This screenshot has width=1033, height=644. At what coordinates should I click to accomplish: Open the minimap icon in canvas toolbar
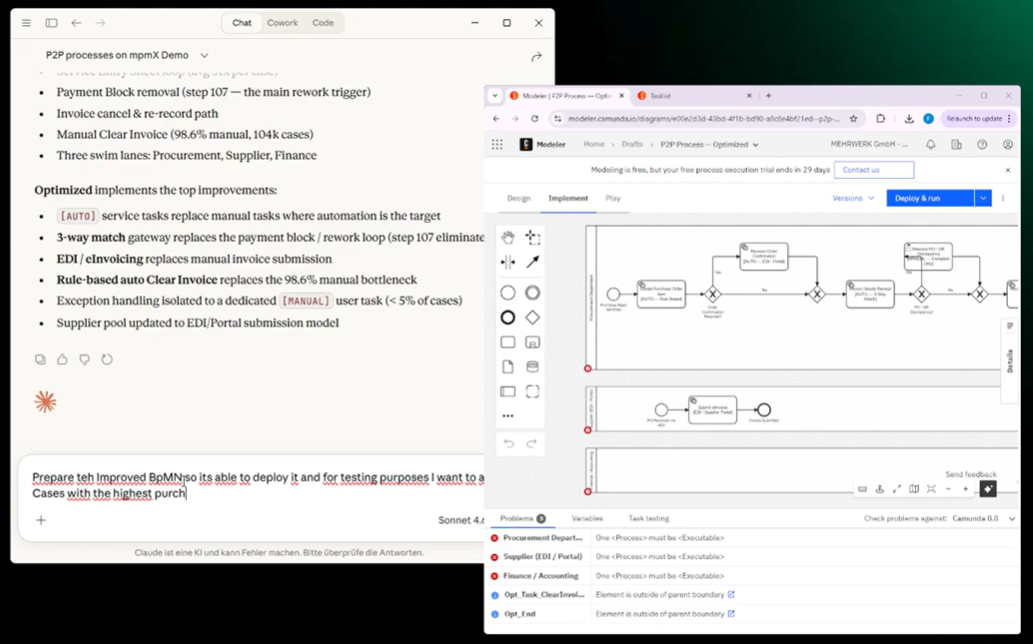(914, 489)
